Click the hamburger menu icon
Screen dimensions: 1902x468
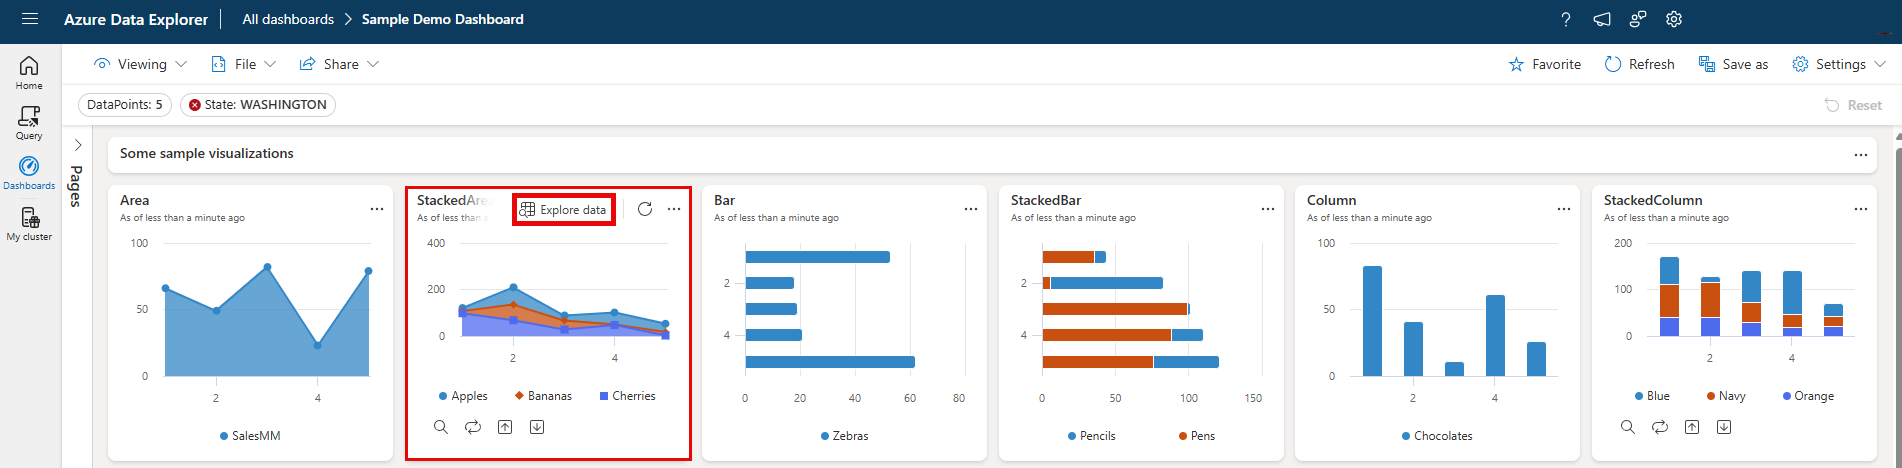click(29, 19)
